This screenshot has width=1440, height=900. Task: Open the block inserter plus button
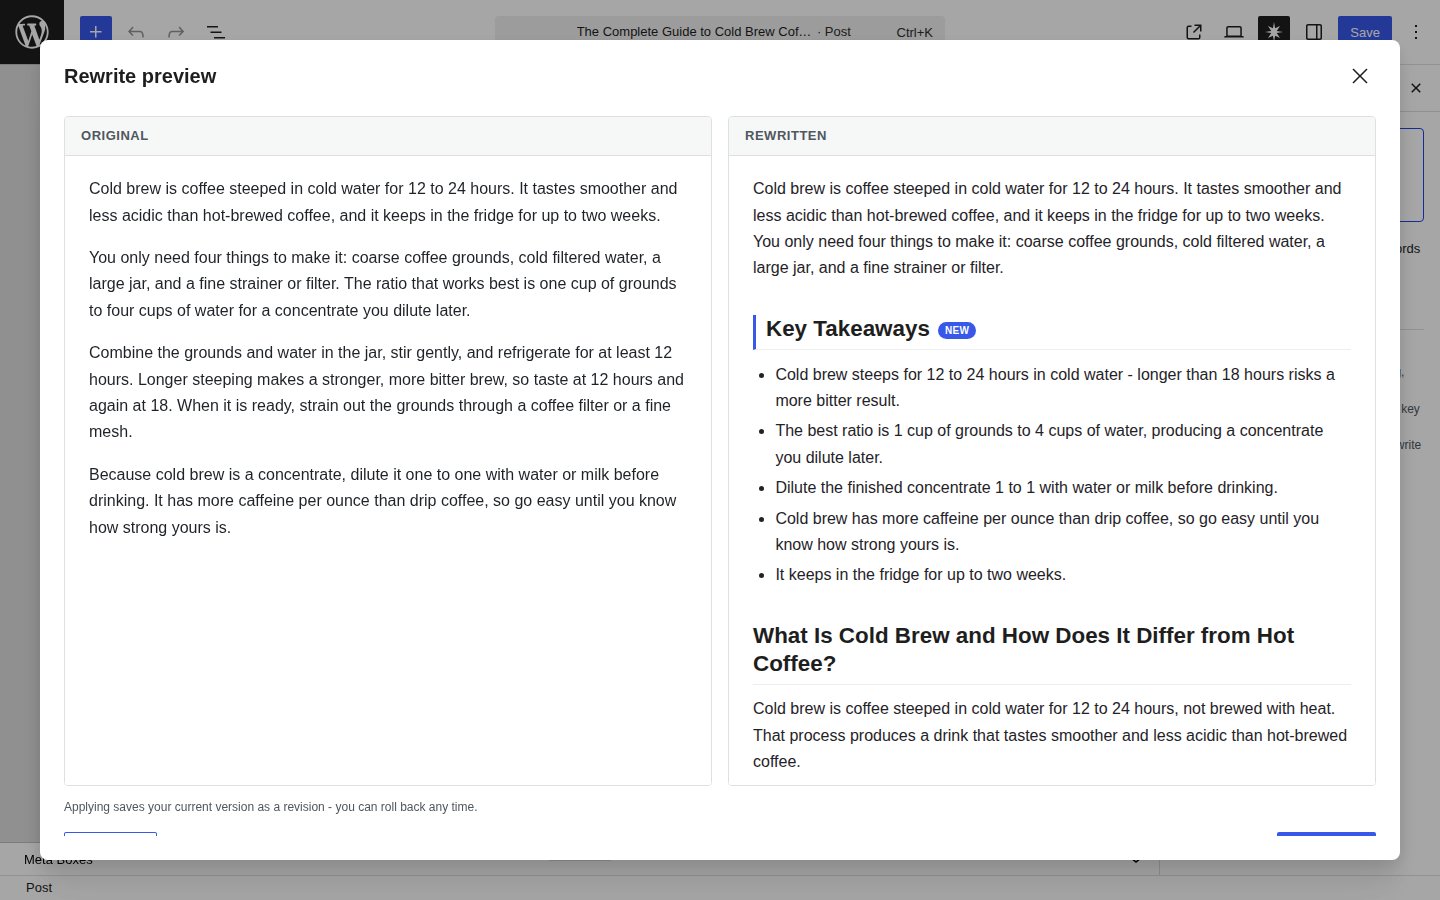pyautogui.click(x=96, y=32)
